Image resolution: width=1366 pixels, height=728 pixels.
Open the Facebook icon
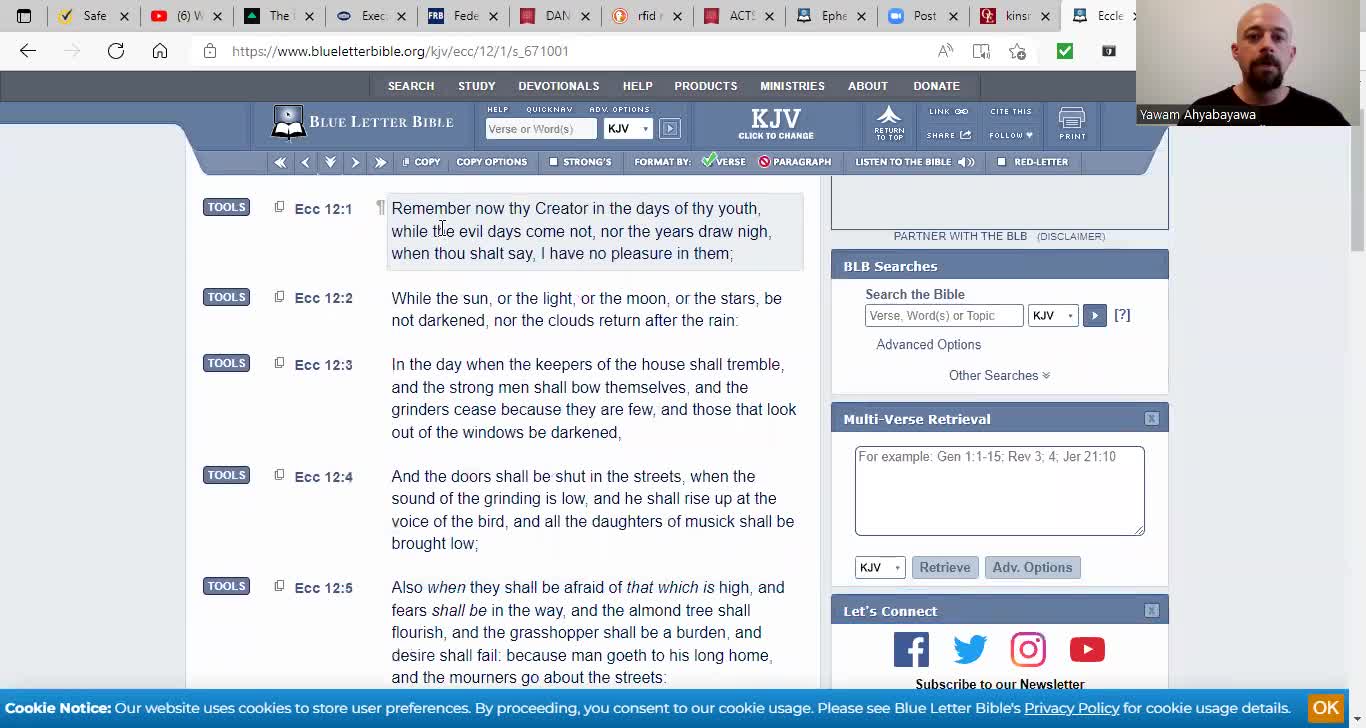click(x=911, y=649)
